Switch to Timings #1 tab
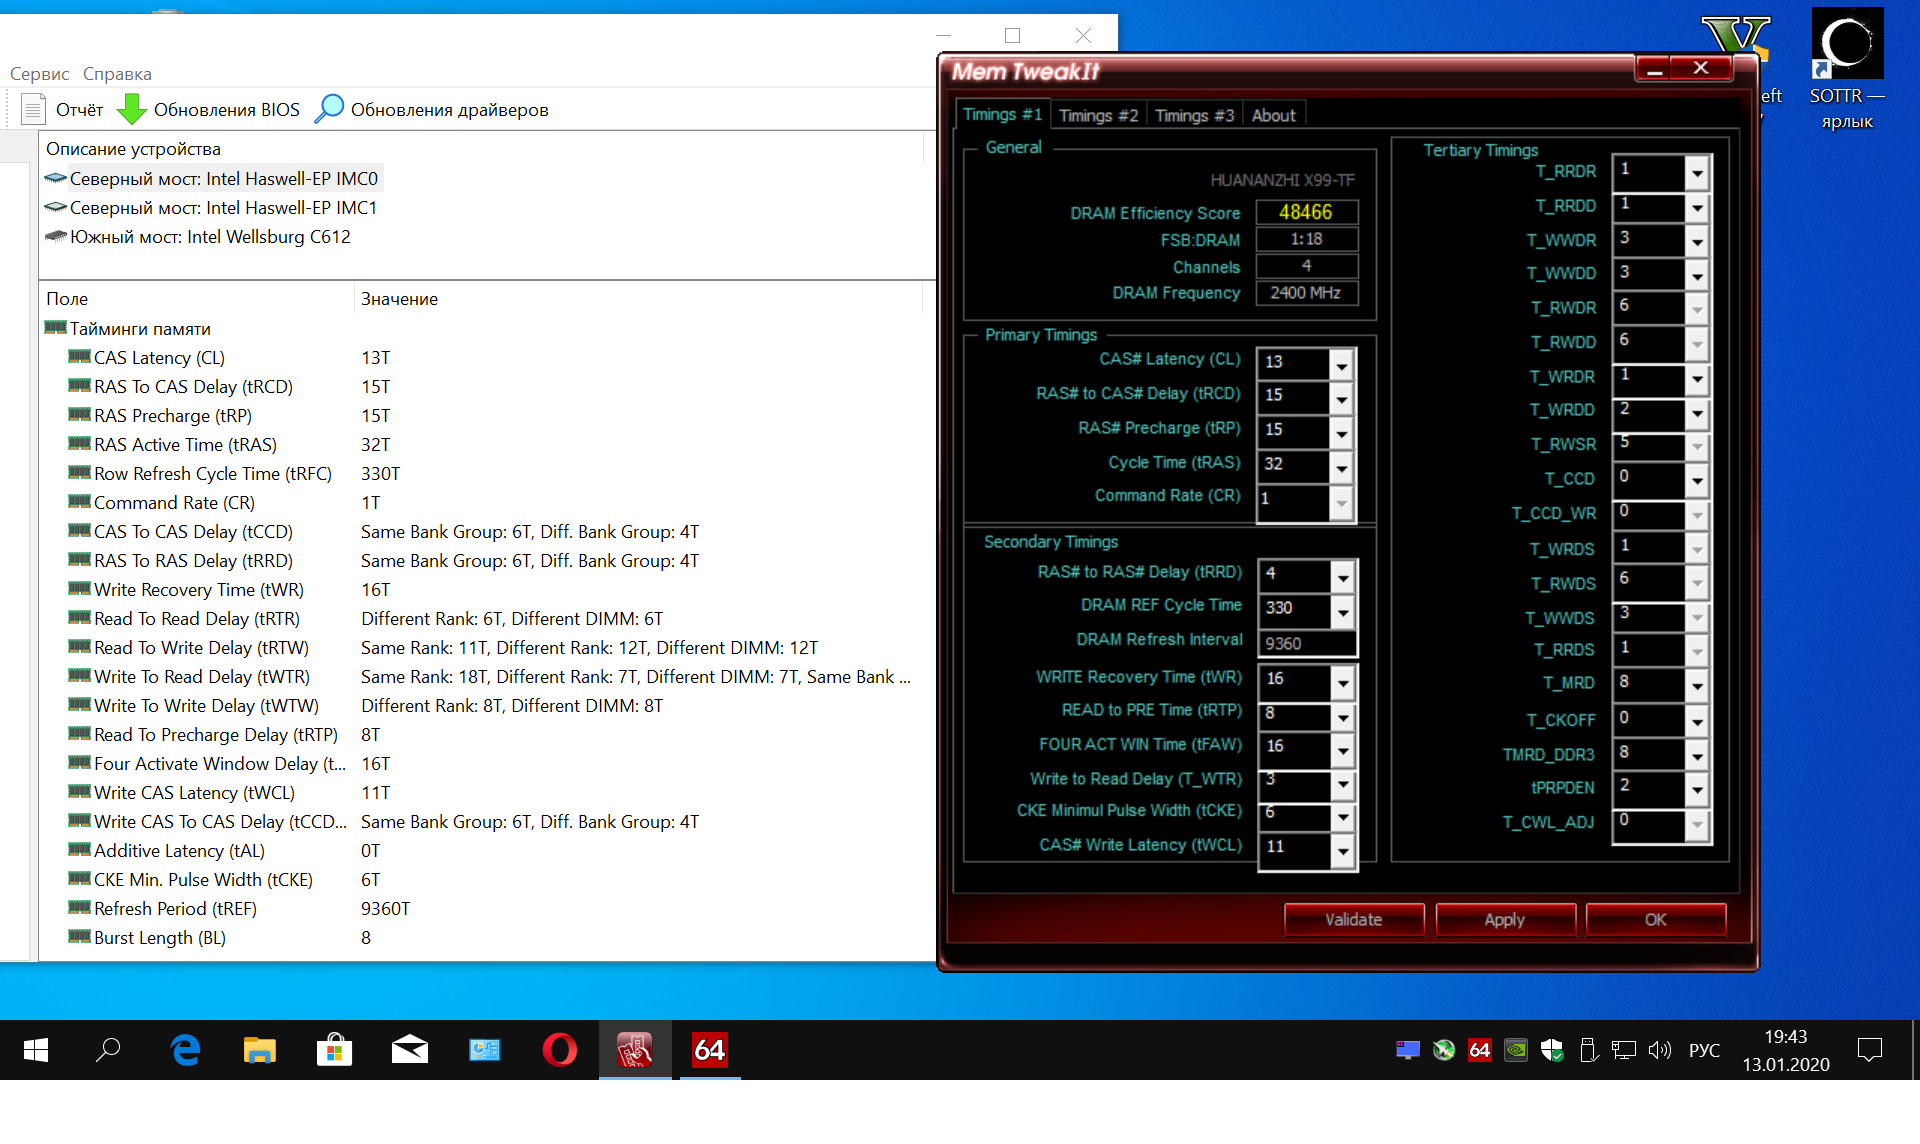The width and height of the screenshot is (1920, 1144). (x=1002, y=114)
